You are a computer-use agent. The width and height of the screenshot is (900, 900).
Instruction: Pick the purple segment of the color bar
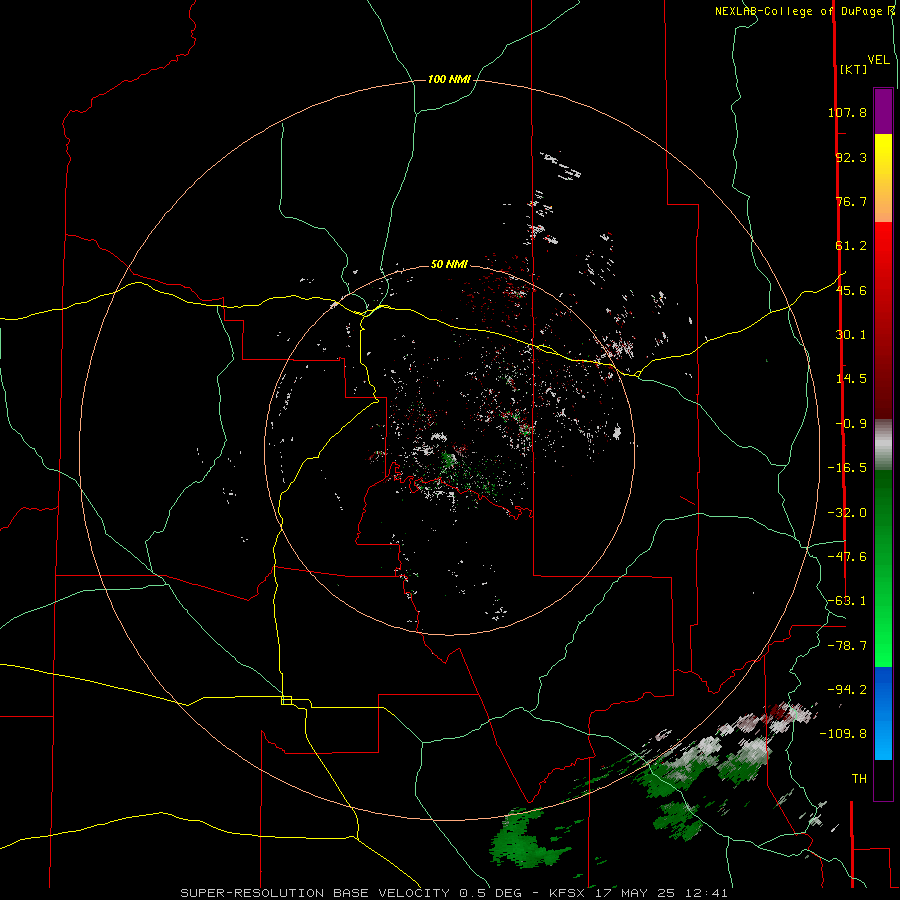[883, 112]
